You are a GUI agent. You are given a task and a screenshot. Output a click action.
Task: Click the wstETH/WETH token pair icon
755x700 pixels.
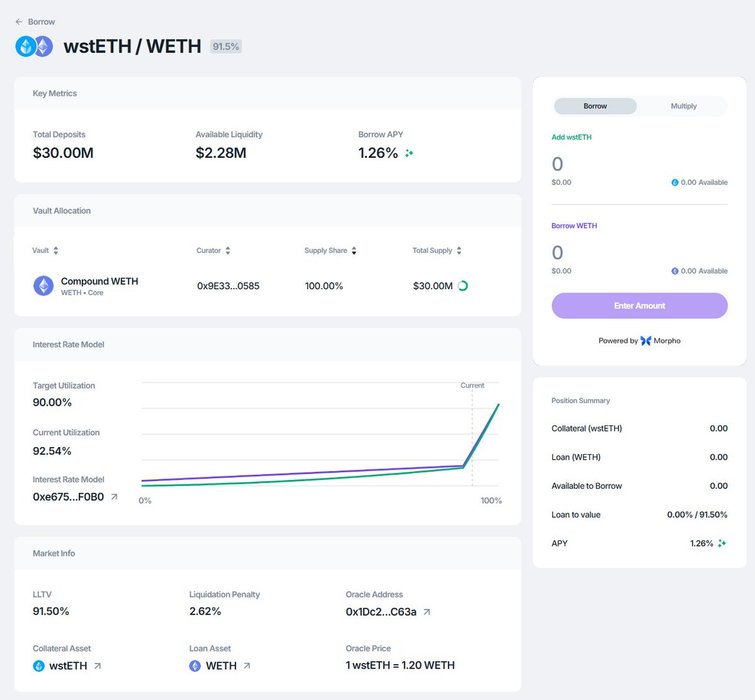34,46
